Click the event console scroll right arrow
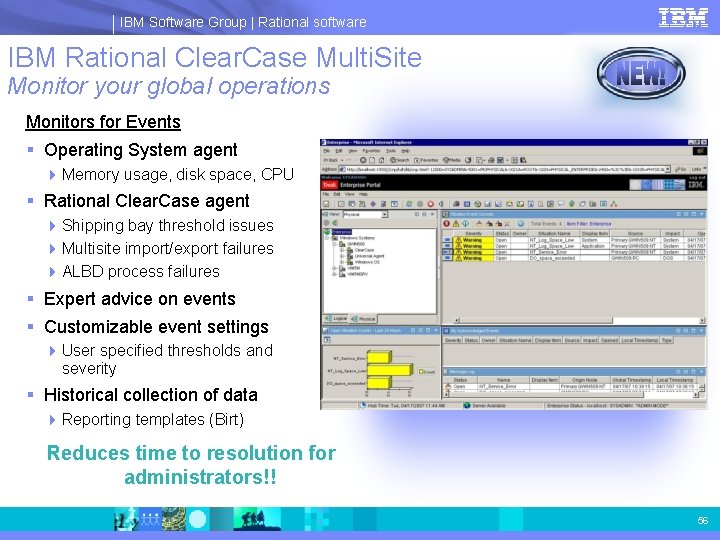Viewport: 720px width, 540px height. point(702,320)
